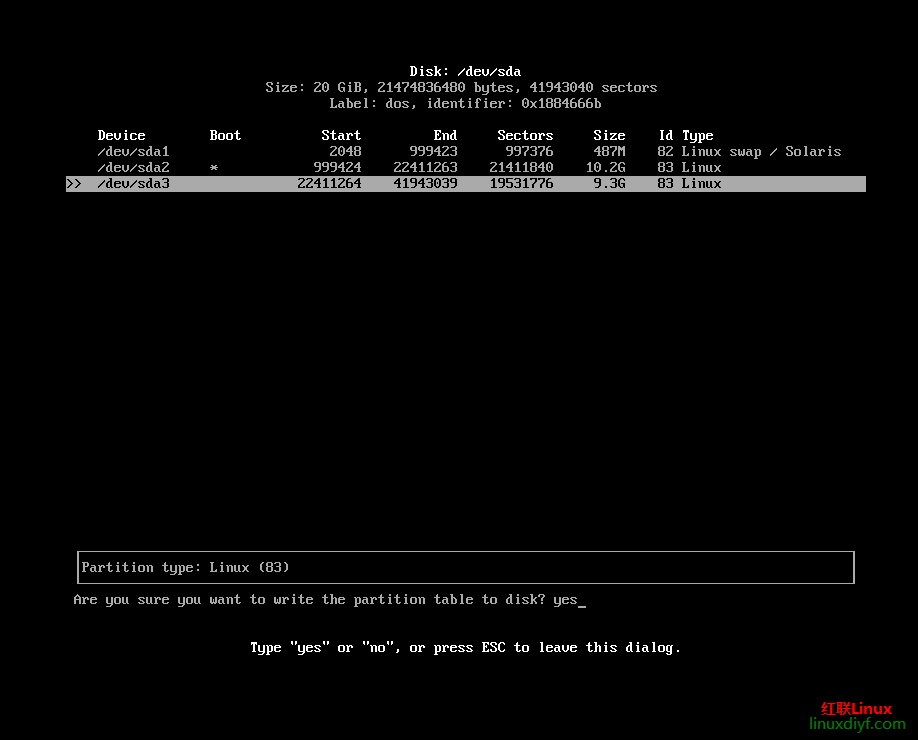Click the "Disk: /dev/sda" title

465,72
